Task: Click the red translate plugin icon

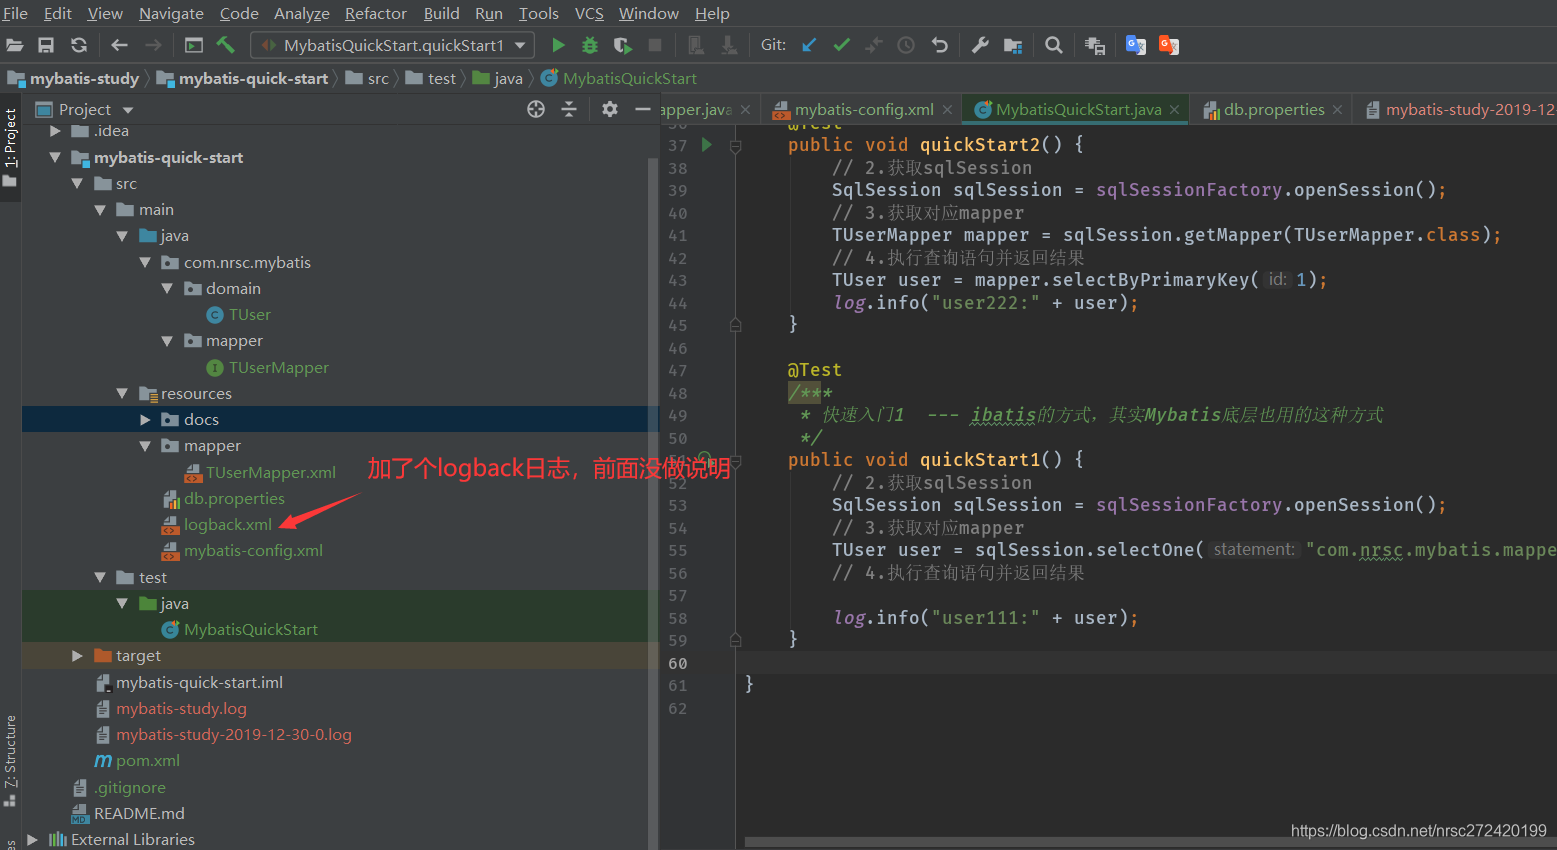Action: point(1168,45)
